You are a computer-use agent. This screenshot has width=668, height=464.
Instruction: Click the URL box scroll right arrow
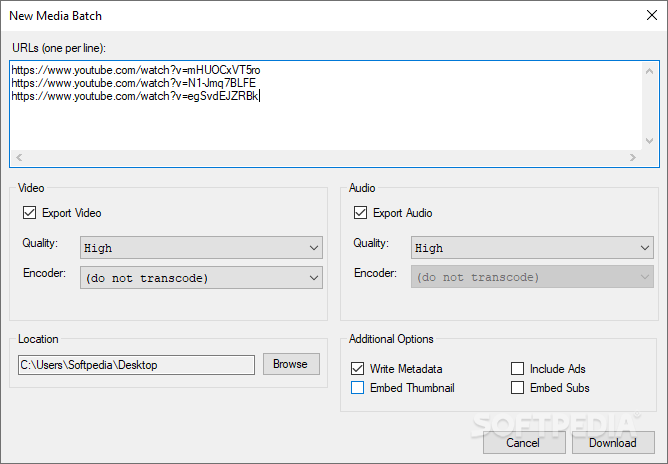click(x=633, y=157)
